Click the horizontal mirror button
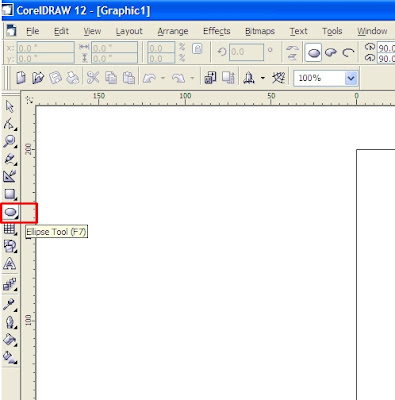The image size is (395, 400). tap(292, 49)
